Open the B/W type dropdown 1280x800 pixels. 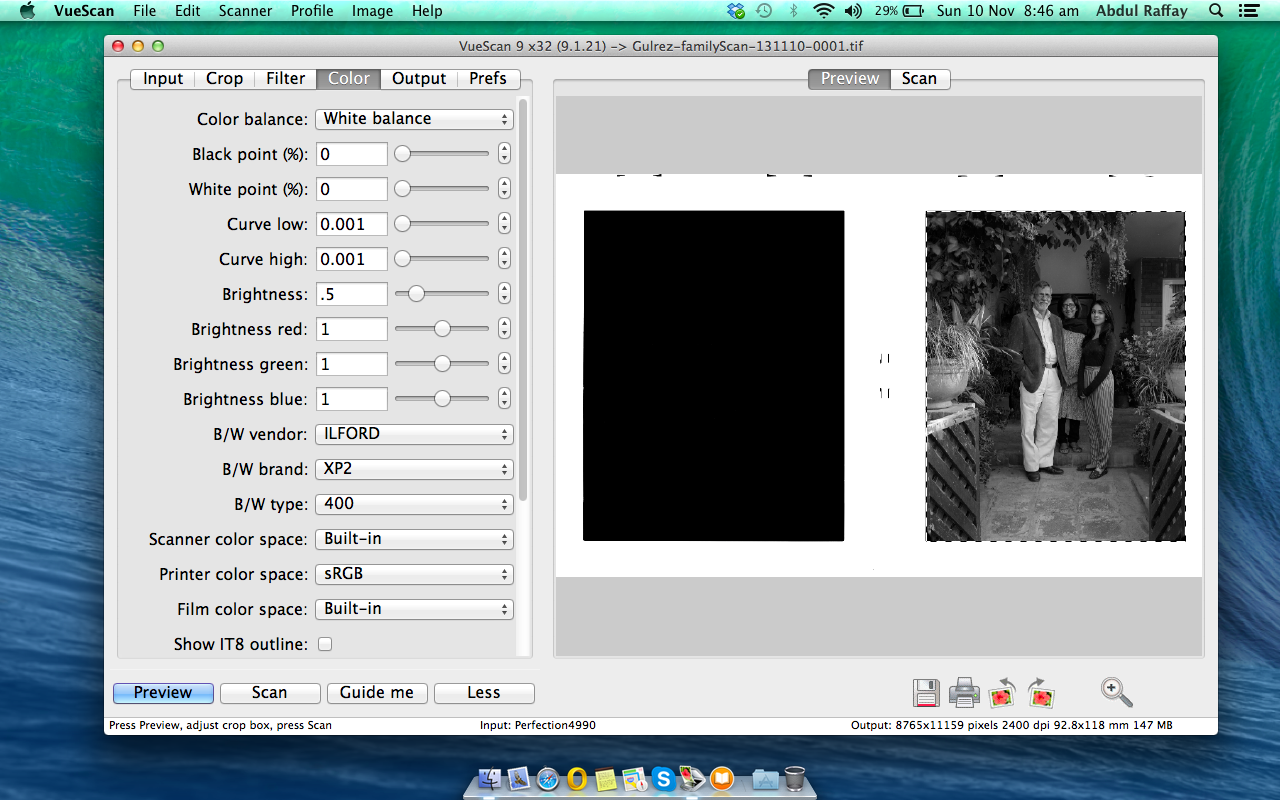coord(415,504)
